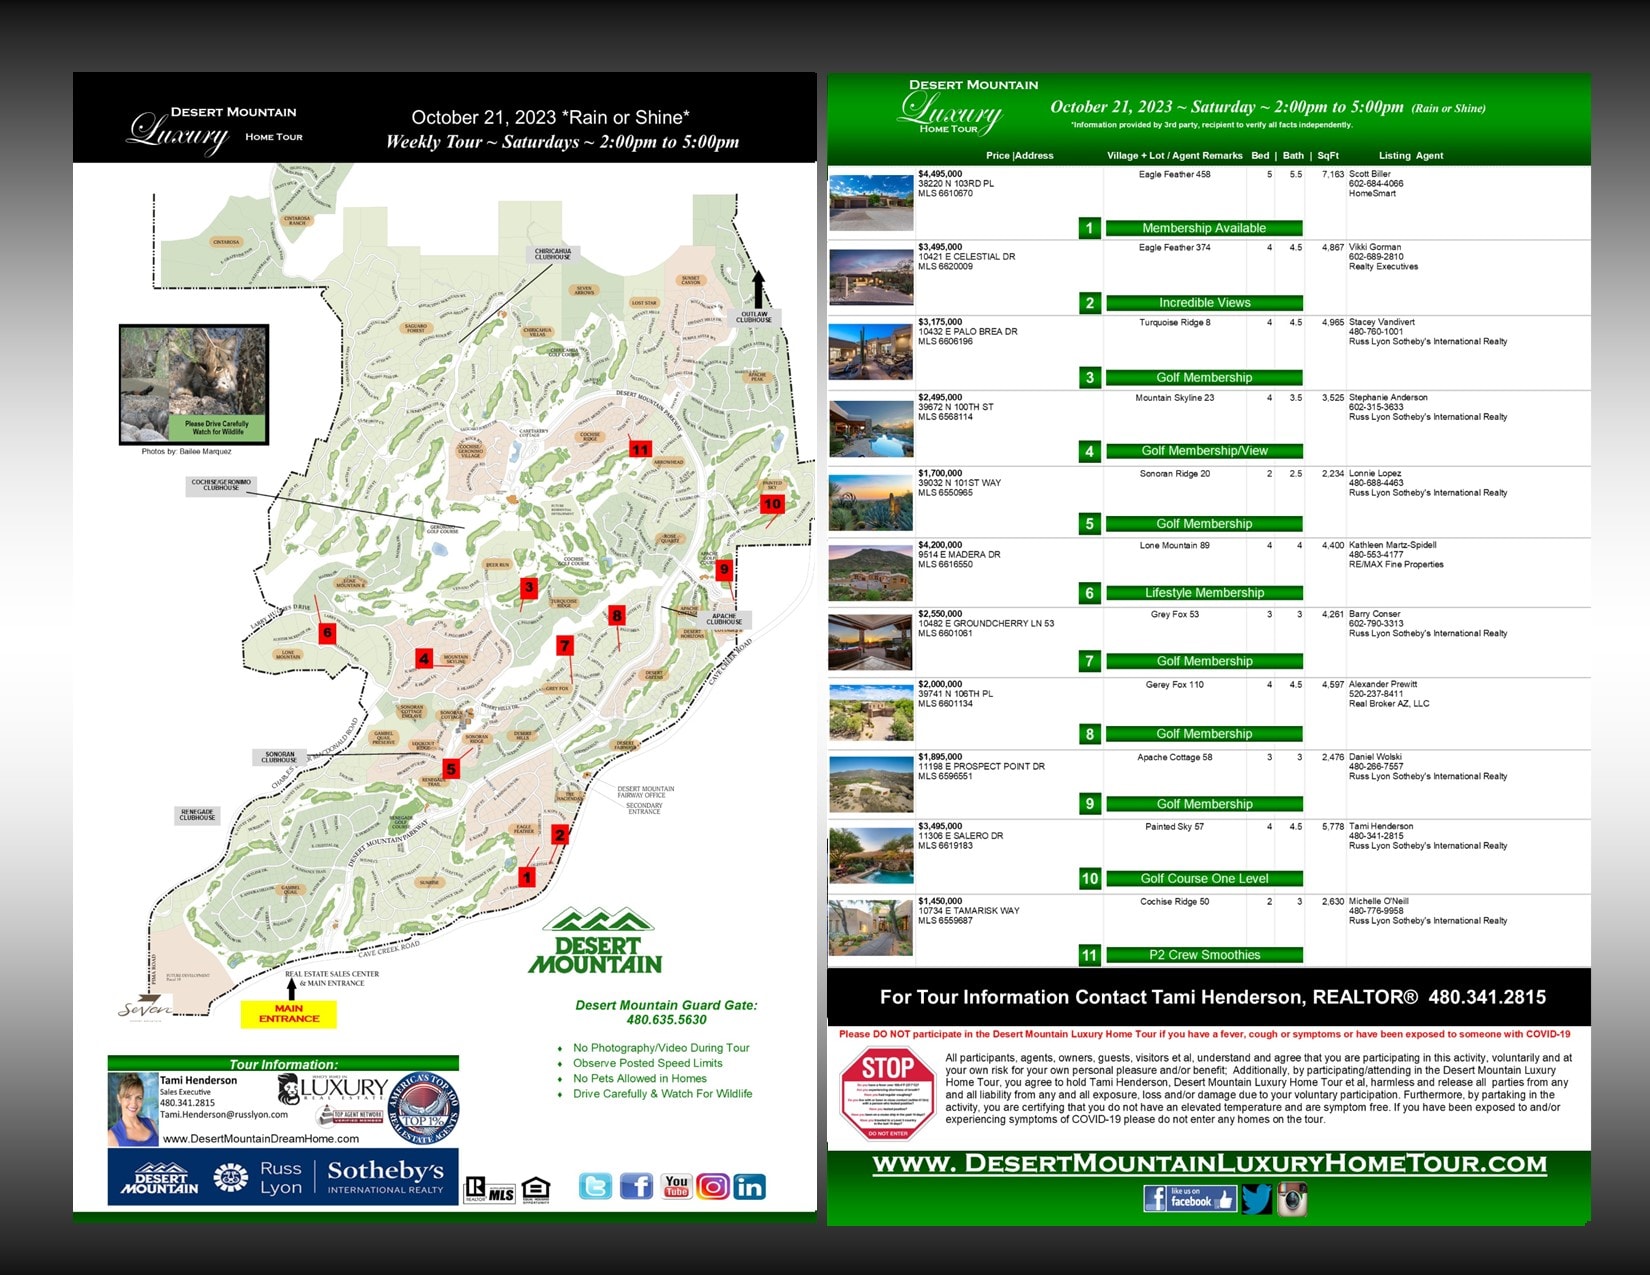
Task: Open the listing photo for 11306 E Salero Dr
Action: point(871,856)
